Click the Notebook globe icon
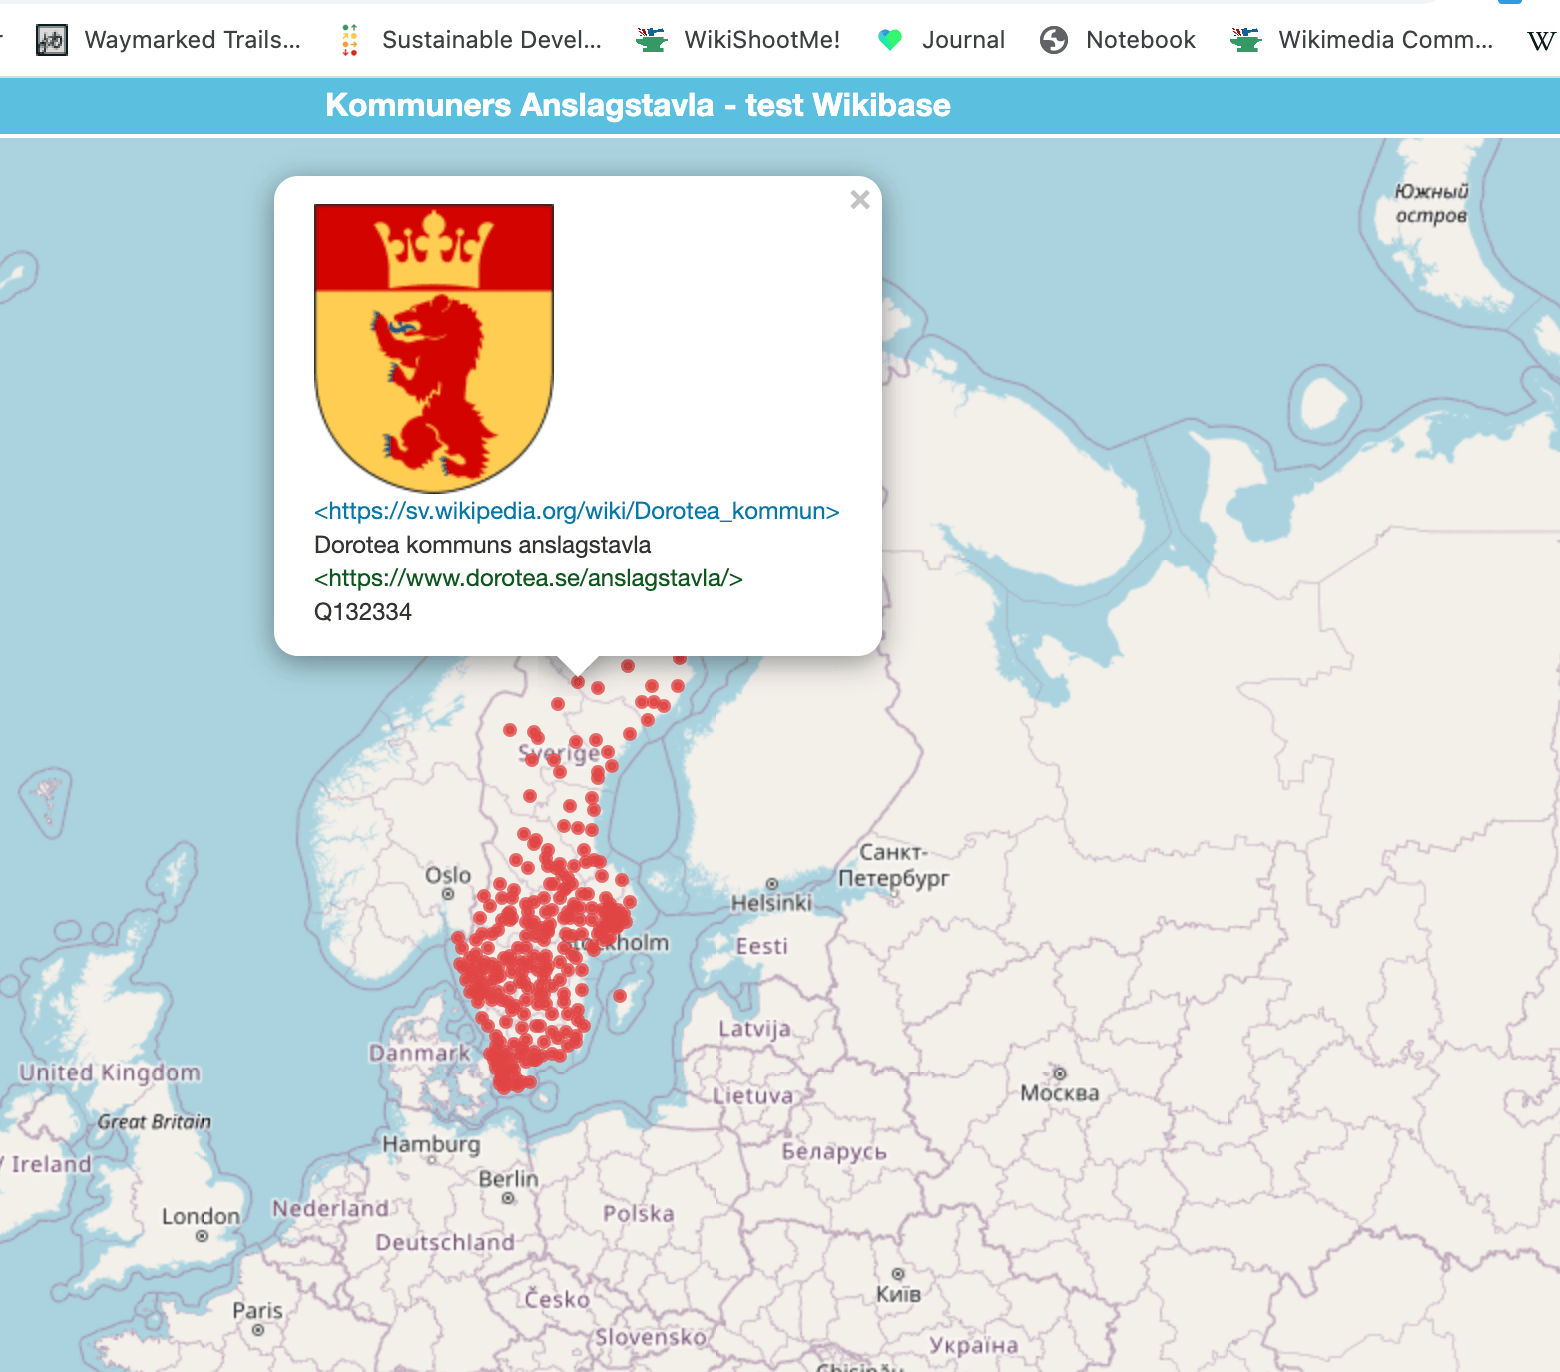The width and height of the screenshot is (1560, 1372). click(x=1054, y=40)
